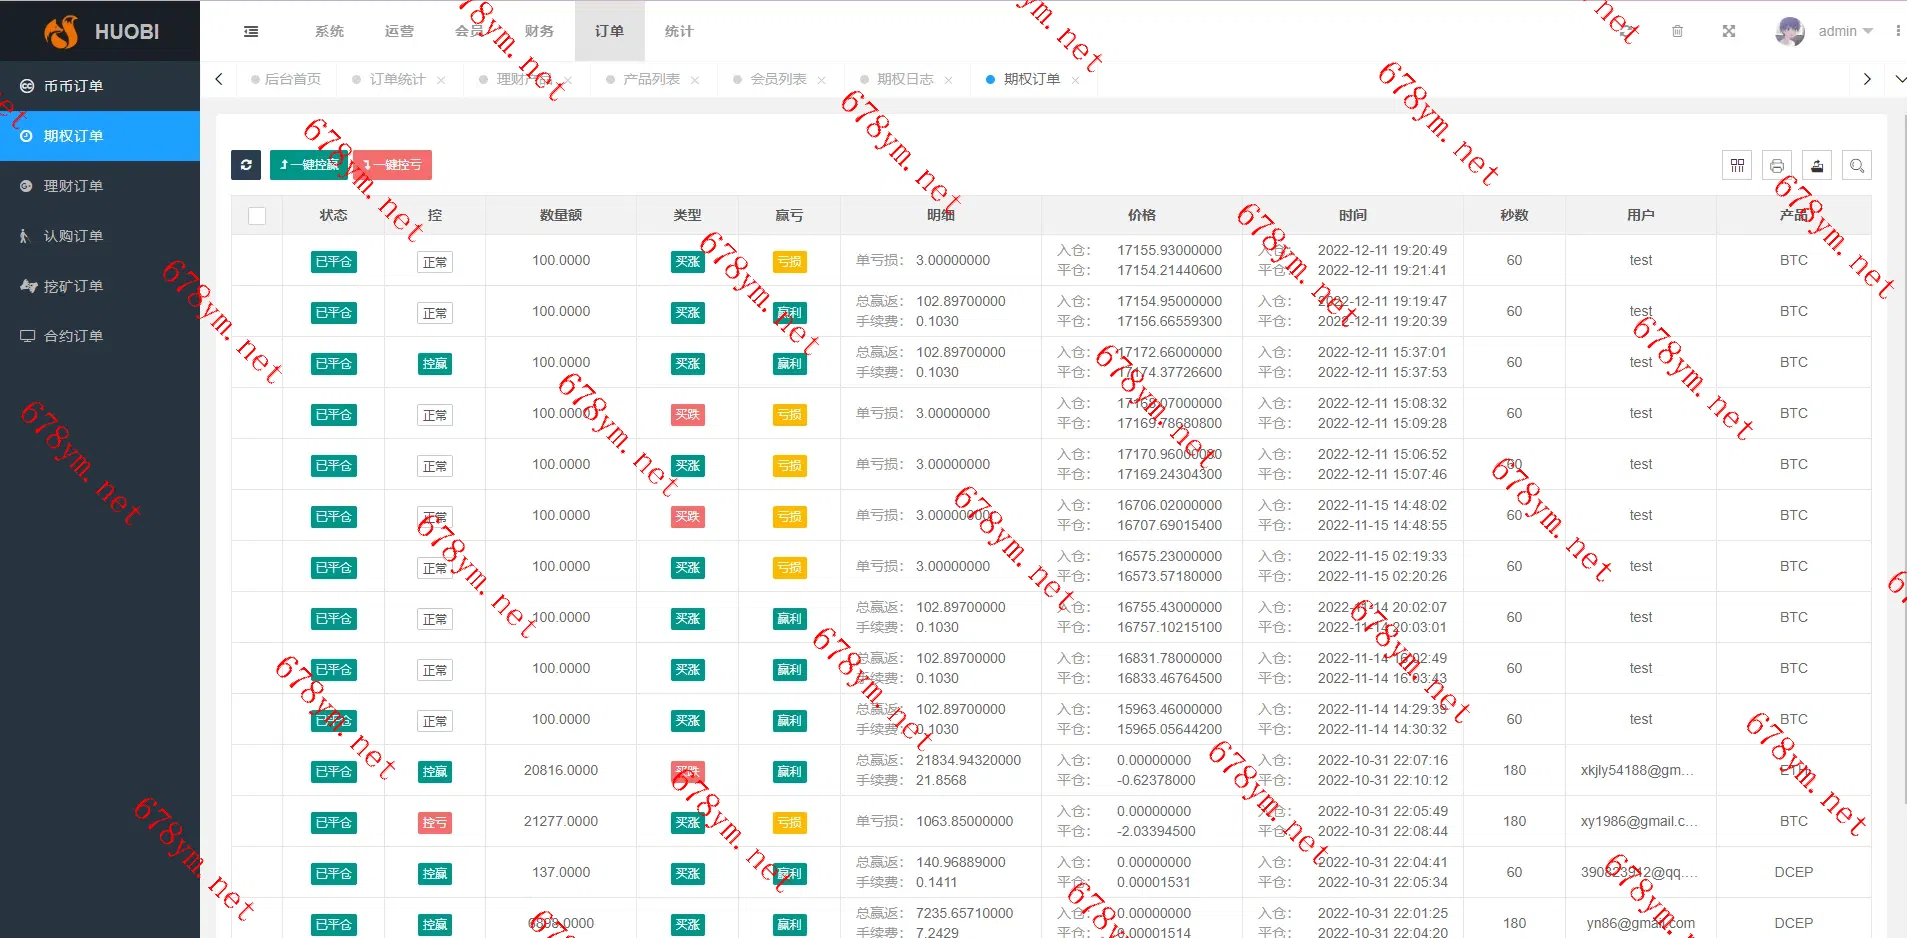1907x938 pixels.
Task: Sort by the 价格 column header
Action: tap(1142, 215)
